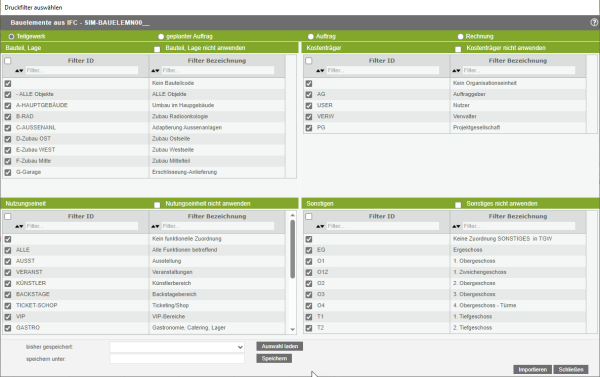Click the 'speichern unter' text field
This screenshot has height=377, width=600.
pyautogui.click(x=177, y=359)
